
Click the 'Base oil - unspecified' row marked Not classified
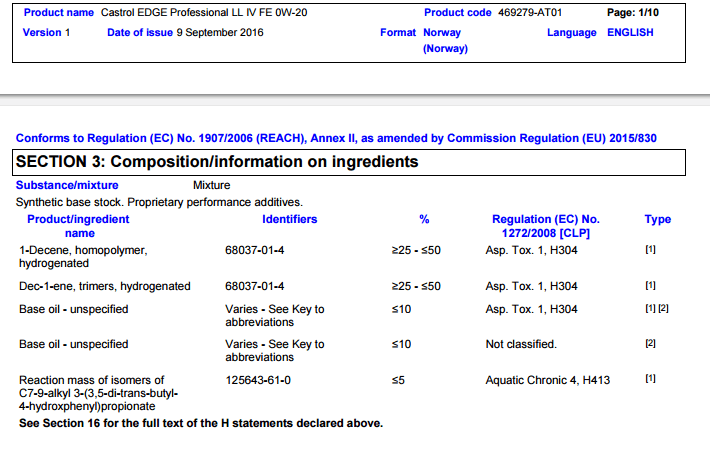[x=73, y=344]
